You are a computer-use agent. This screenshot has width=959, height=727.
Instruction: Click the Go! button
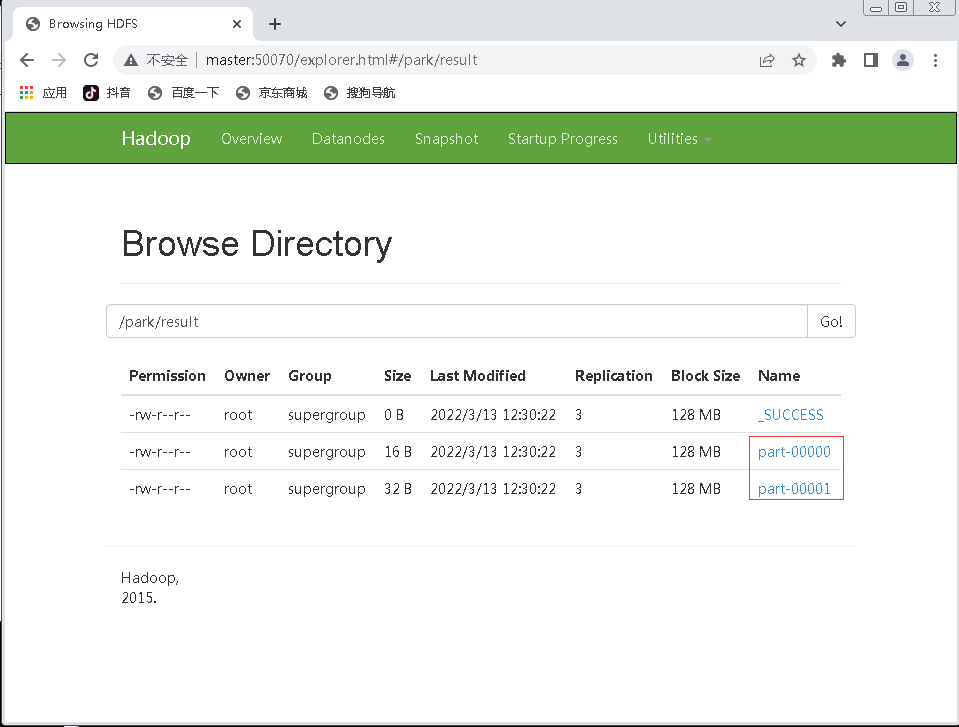click(x=831, y=321)
